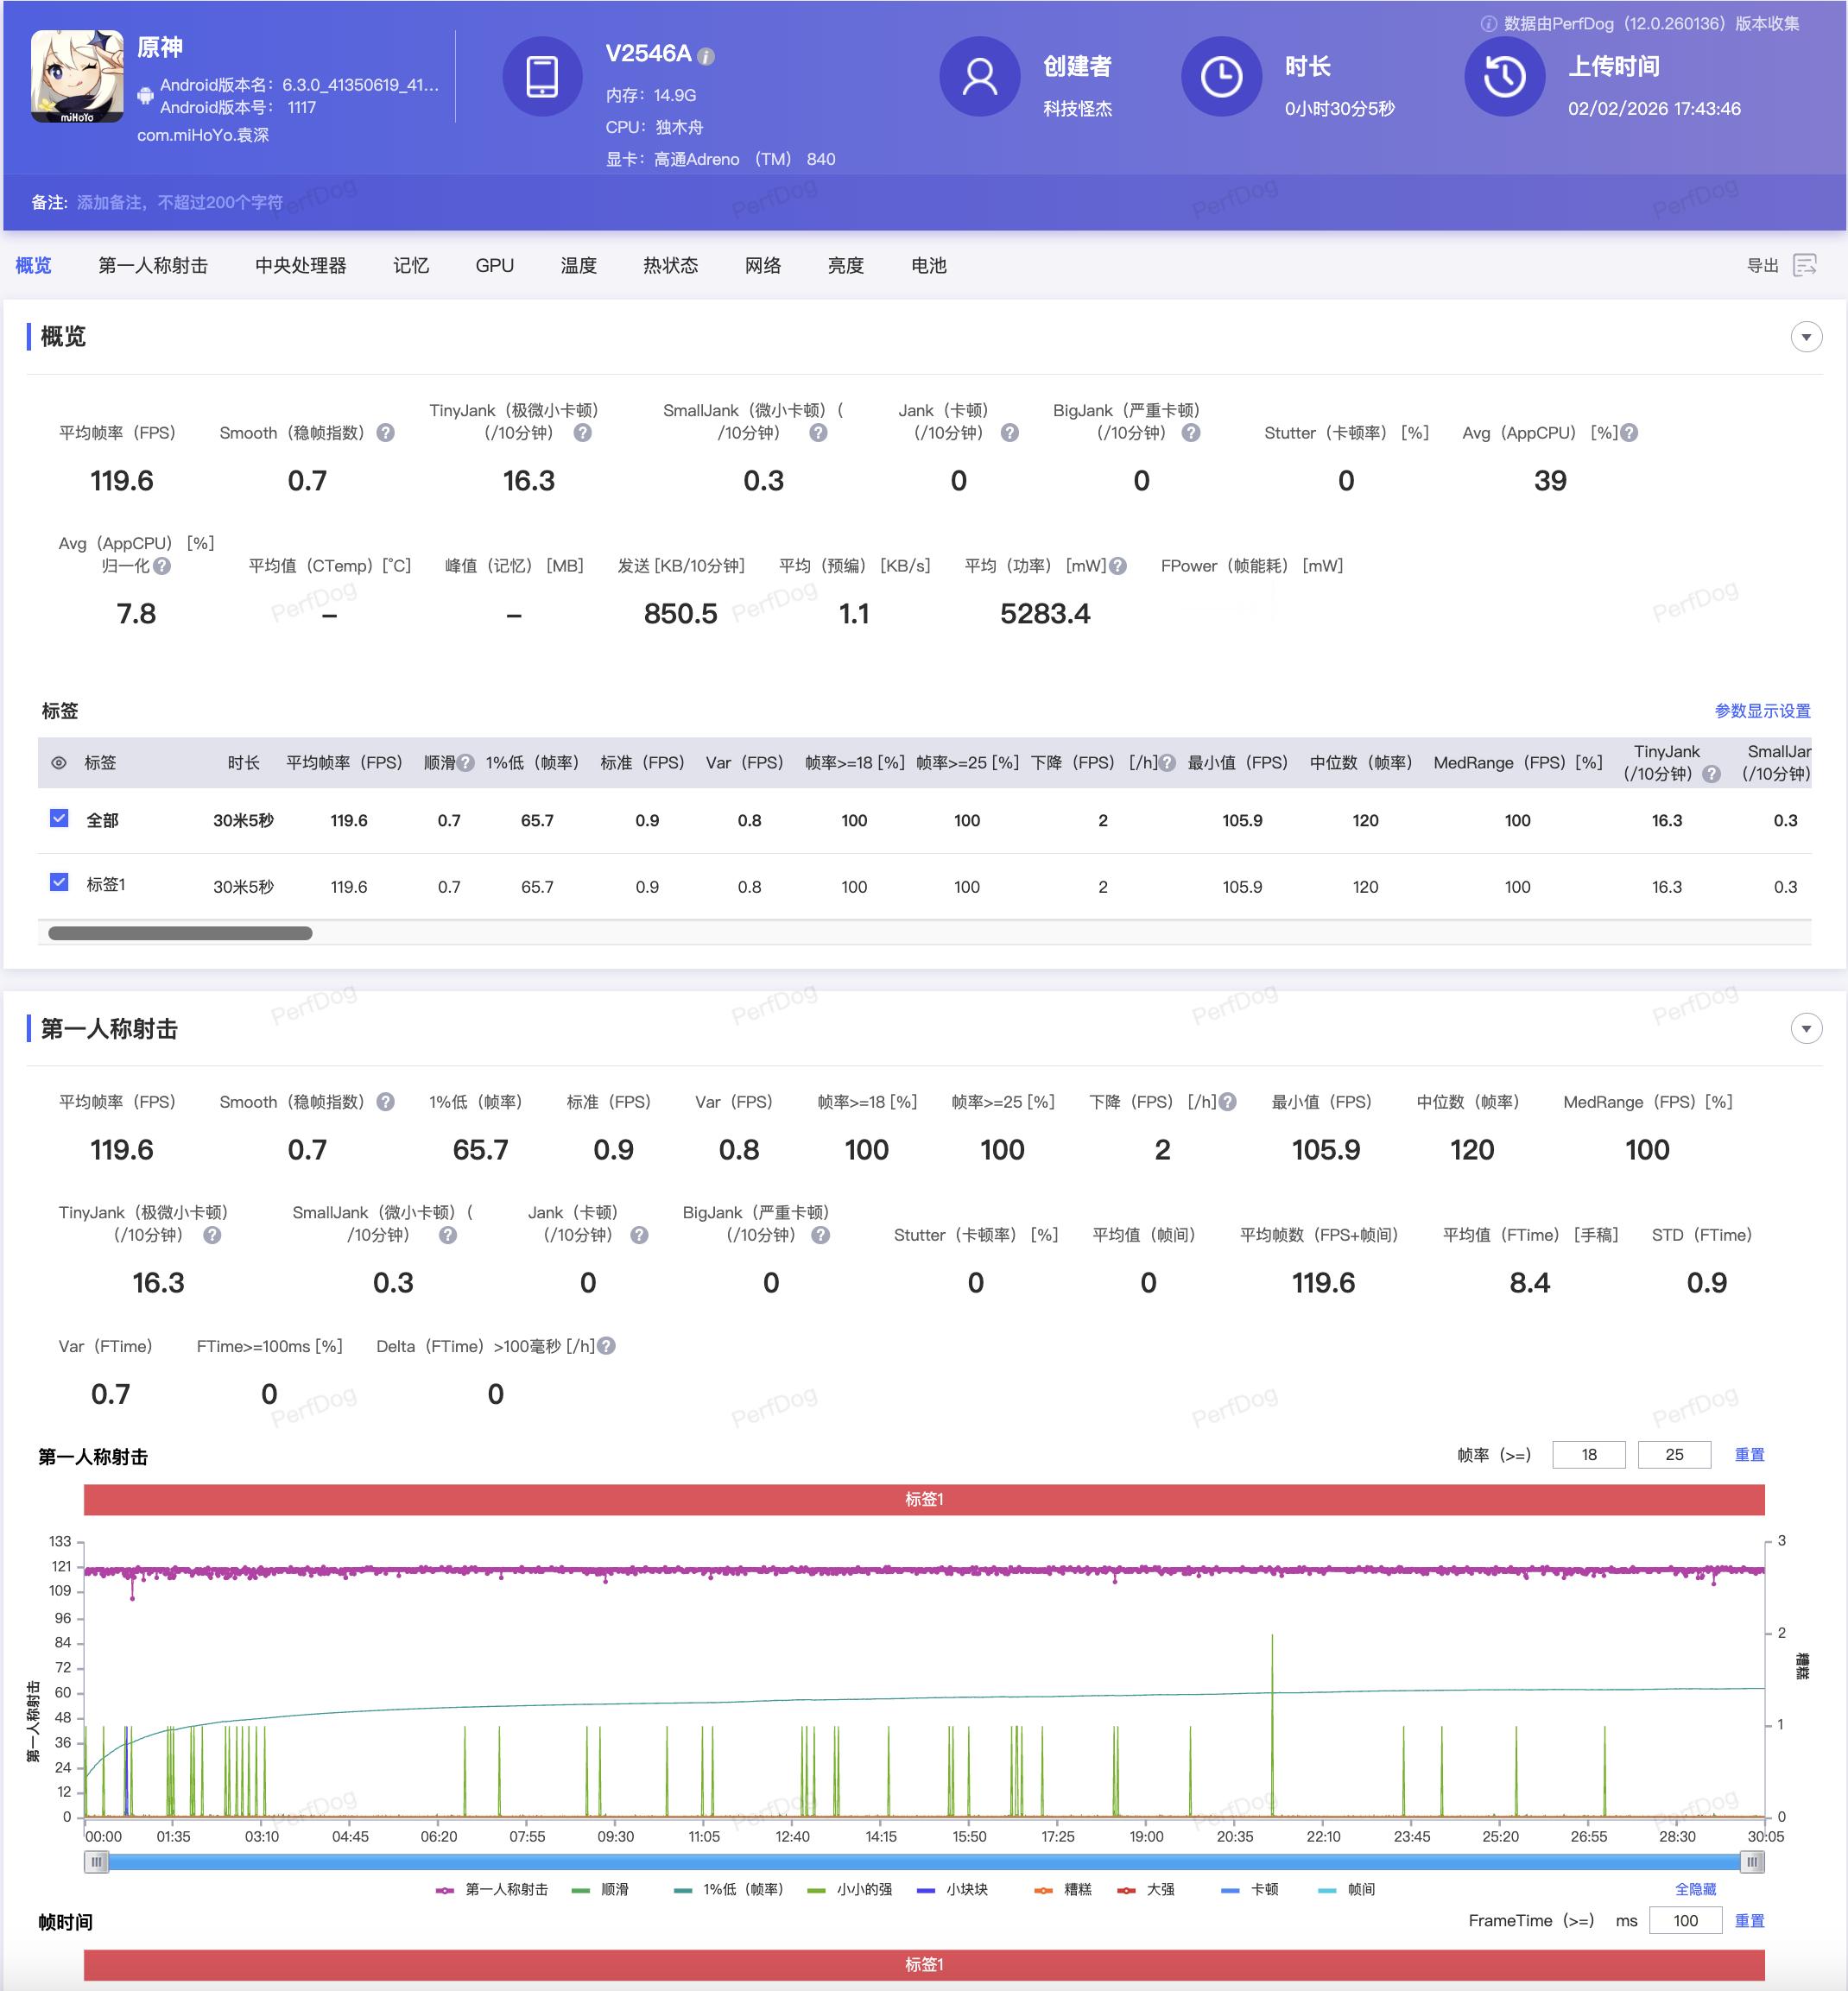1848x1991 pixels.
Task: Uncheck the 全部 row checkbox
Action: coord(59,819)
